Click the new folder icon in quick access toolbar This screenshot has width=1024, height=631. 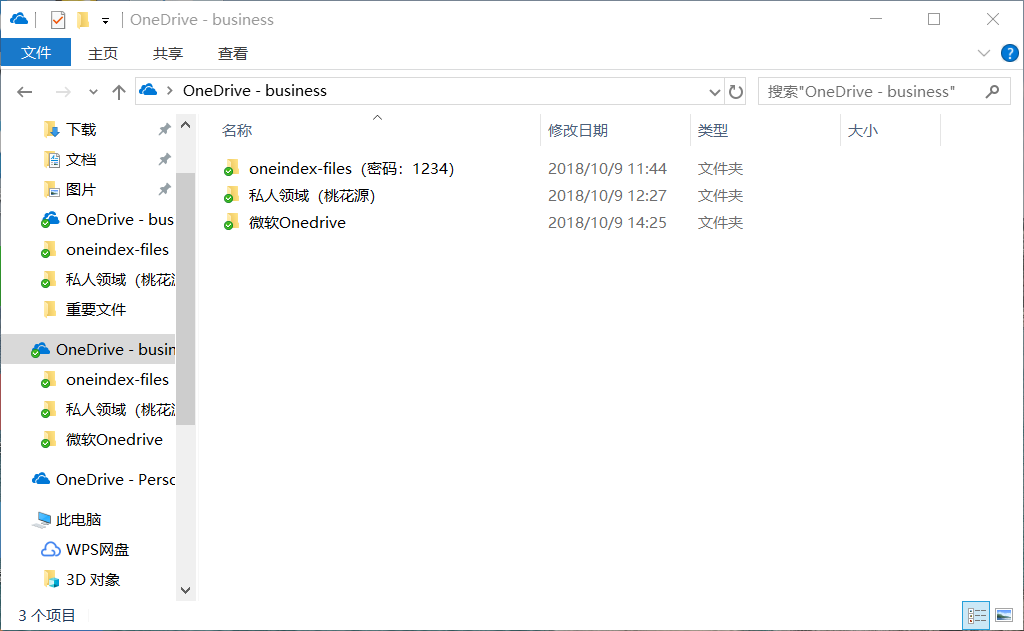[x=83, y=20]
